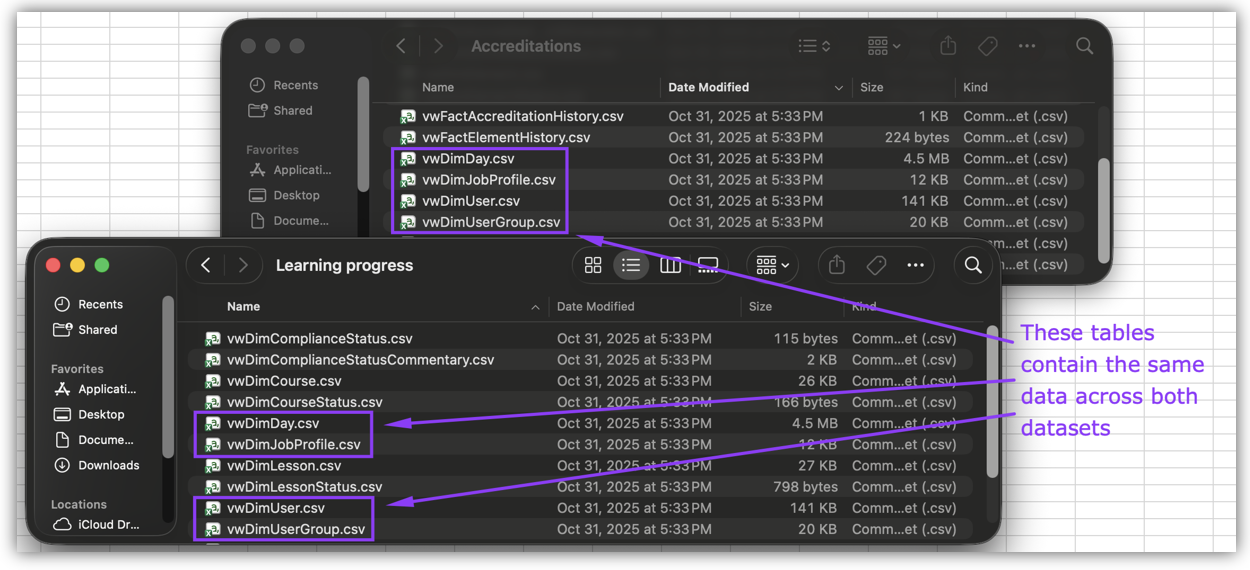Viewport: 1250px width, 570px height.
Task: Switch to gallery view in Learning progress window
Action: tap(708, 265)
